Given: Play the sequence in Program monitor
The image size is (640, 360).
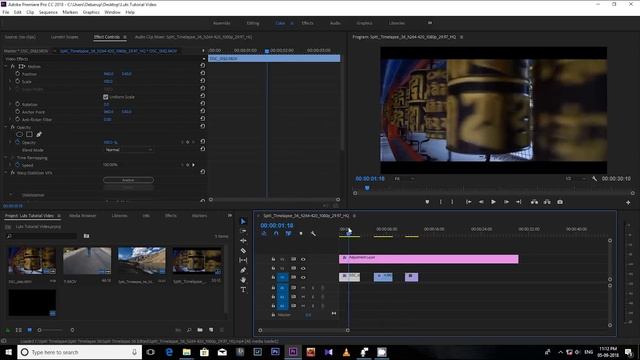Looking at the screenshot, I should pos(493,202).
